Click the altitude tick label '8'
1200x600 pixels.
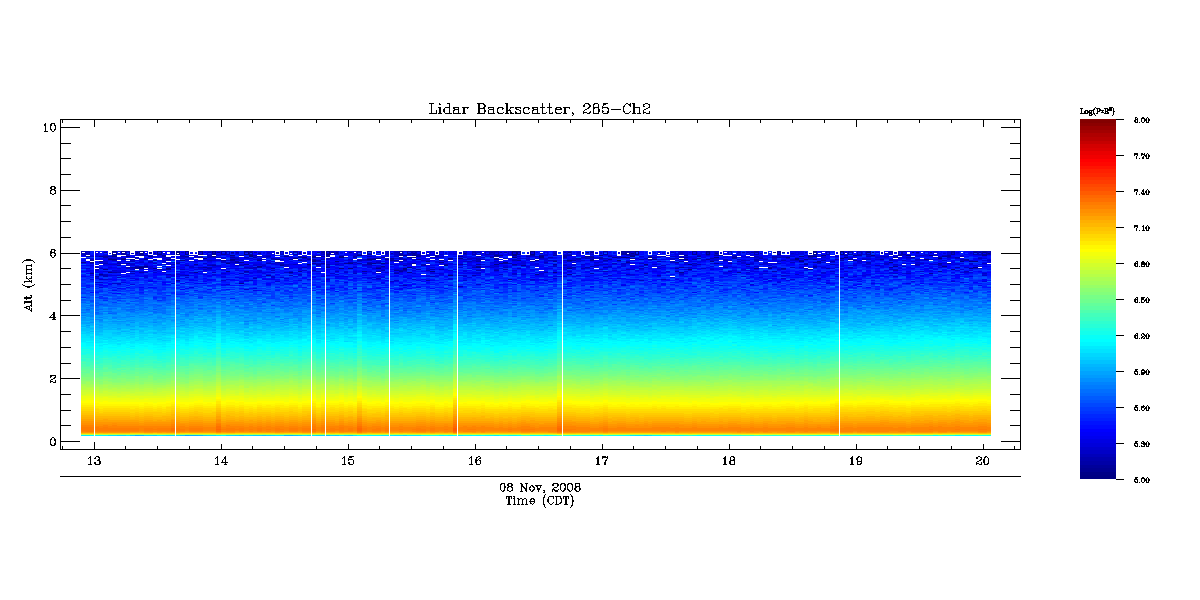52,190
